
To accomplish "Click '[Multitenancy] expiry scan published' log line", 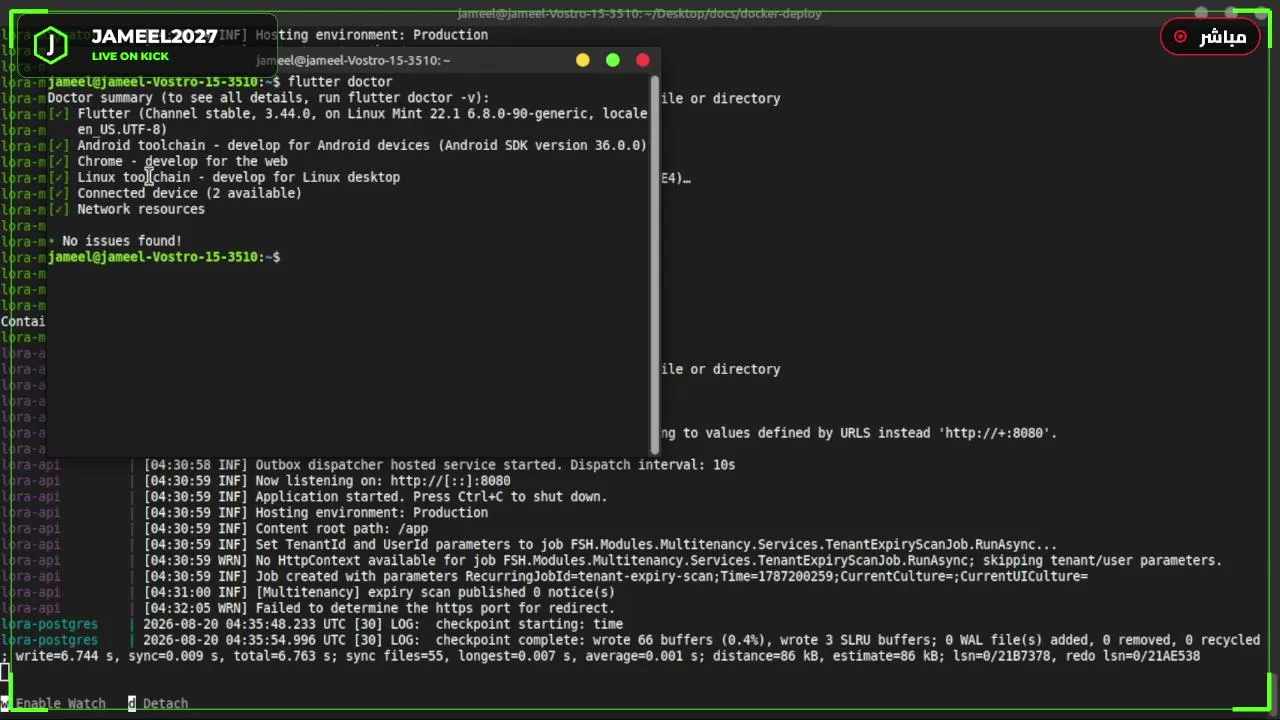I will tap(379, 593).
